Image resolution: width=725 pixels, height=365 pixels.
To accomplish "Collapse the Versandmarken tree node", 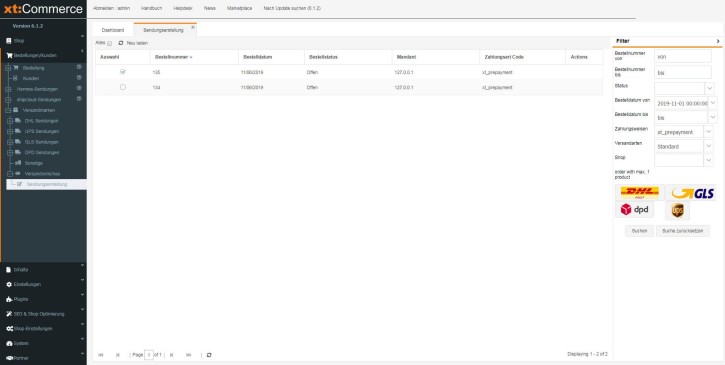I will click(x=8, y=110).
